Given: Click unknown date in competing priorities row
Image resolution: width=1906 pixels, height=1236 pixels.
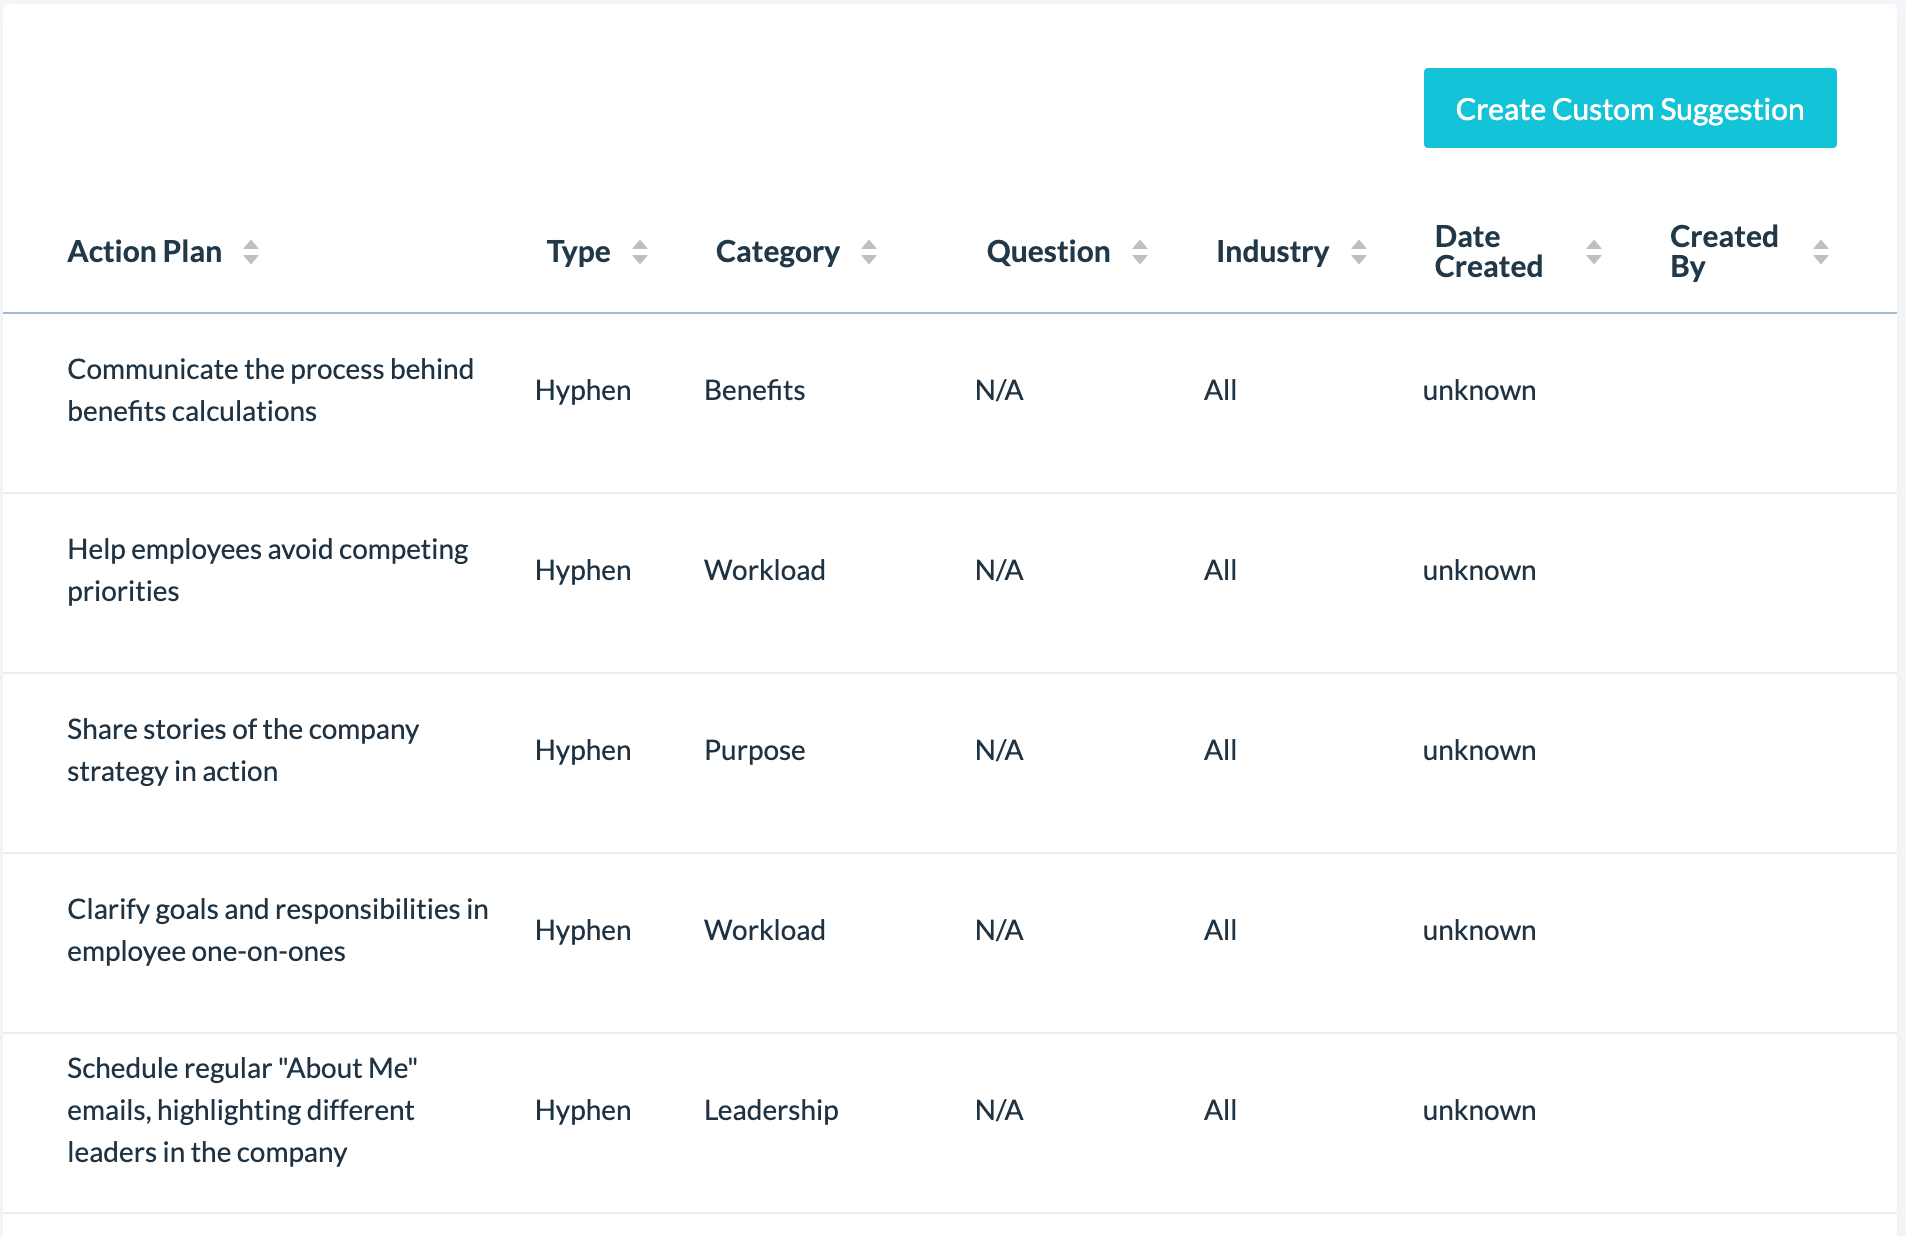Looking at the screenshot, I should 1479,570.
